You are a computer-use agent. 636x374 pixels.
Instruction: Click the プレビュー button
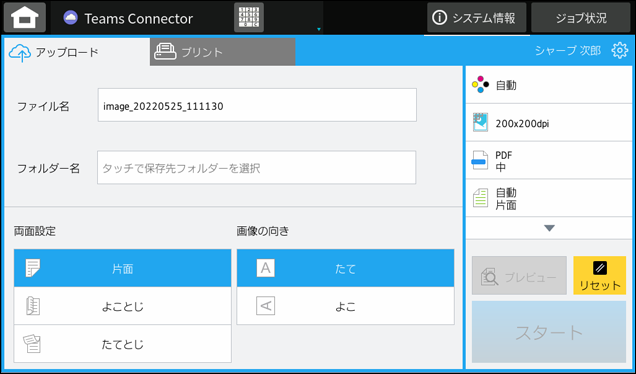click(519, 275)
